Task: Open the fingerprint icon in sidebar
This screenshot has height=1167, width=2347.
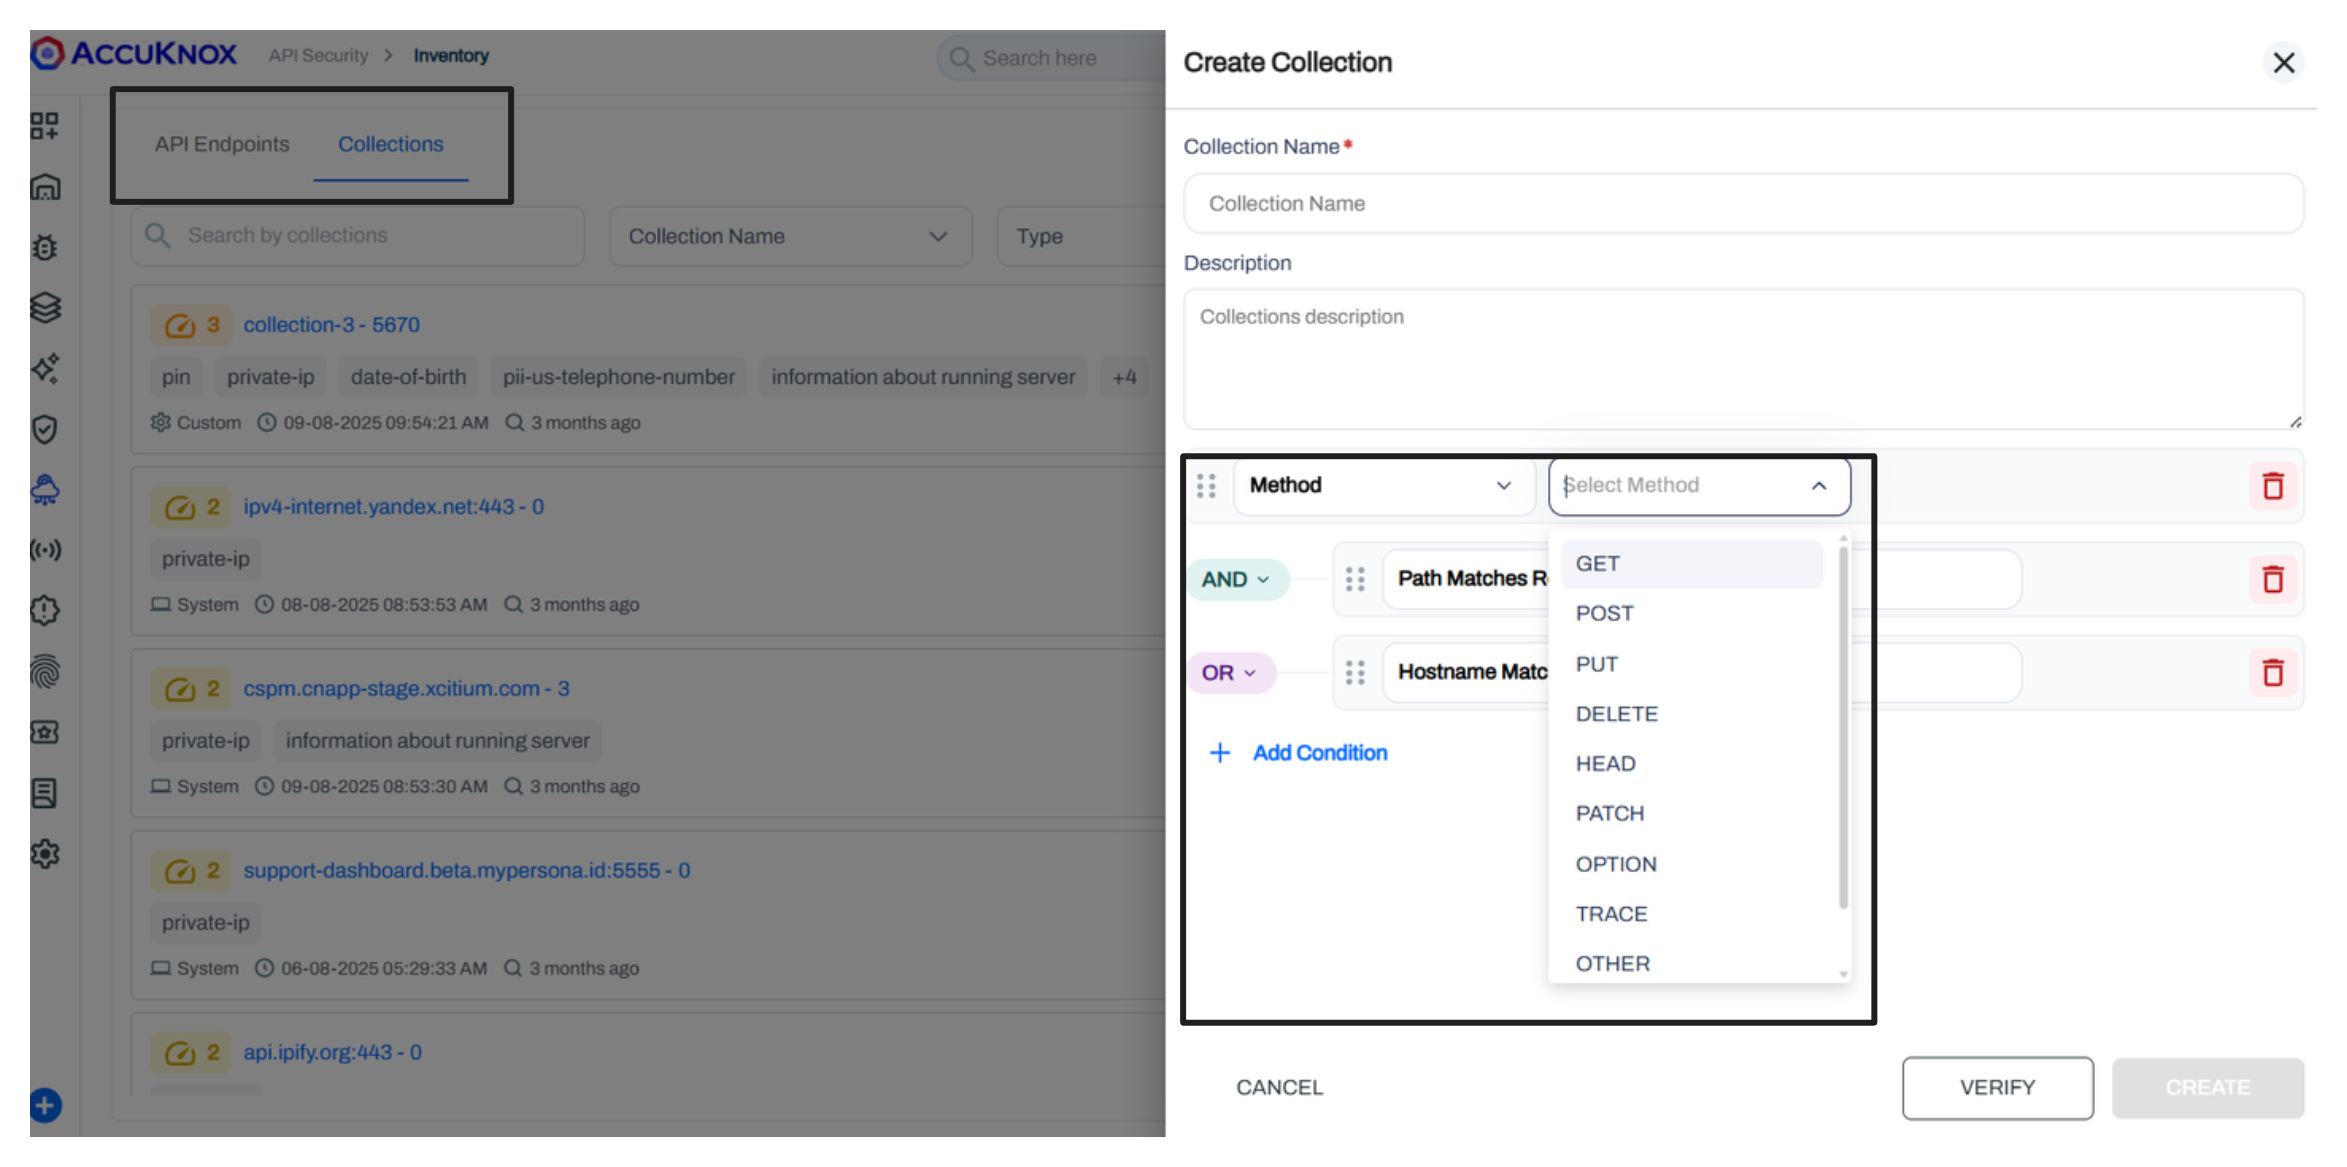Action: 45,671
